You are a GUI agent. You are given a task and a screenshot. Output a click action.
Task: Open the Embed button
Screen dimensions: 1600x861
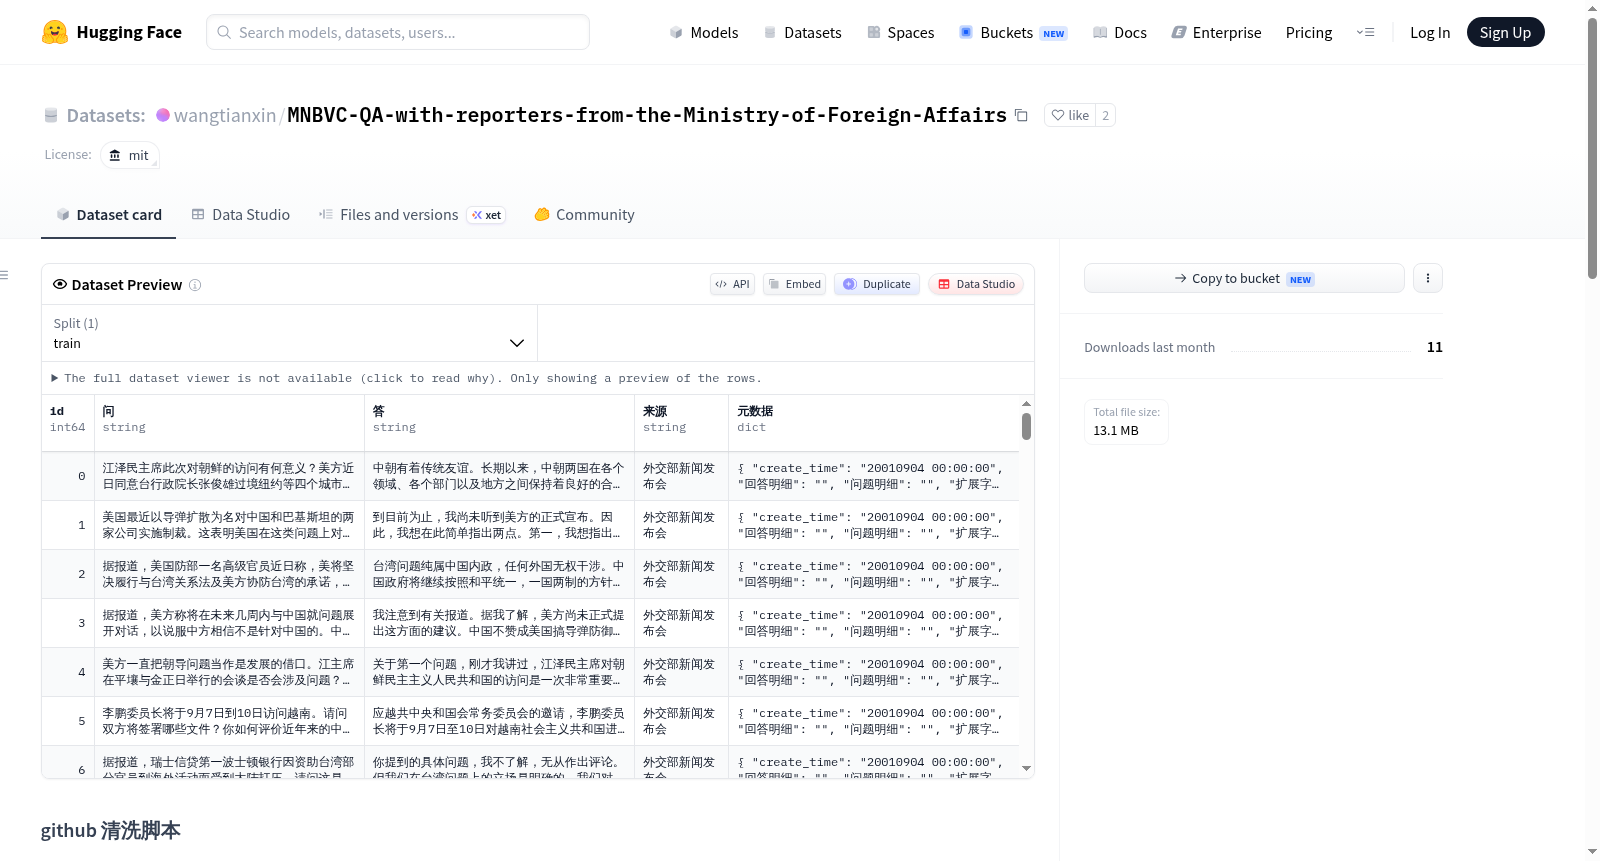pos(794,284)
